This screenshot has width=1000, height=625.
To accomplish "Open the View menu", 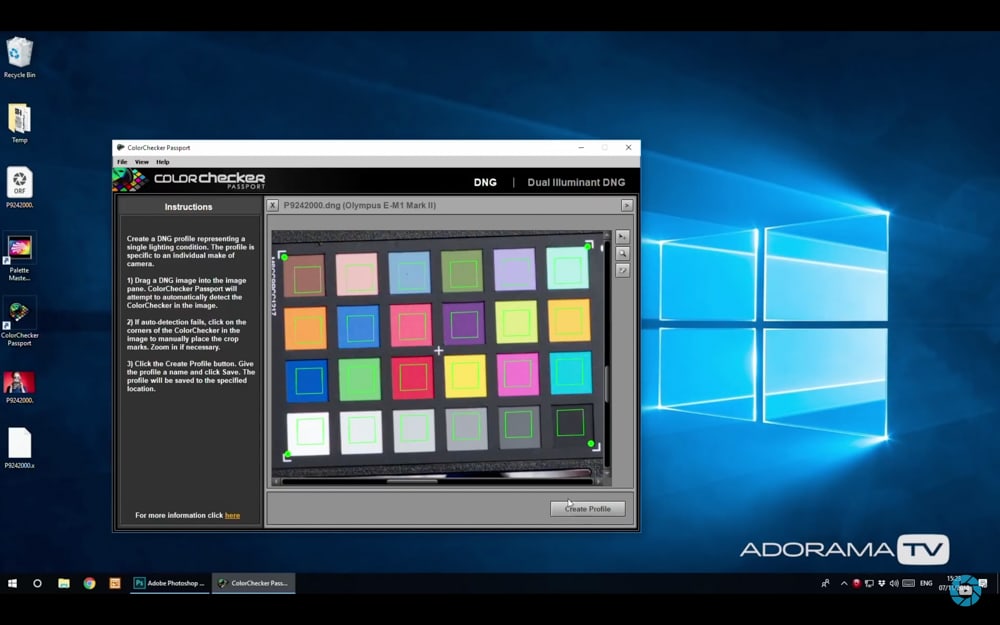I will point(142,162).
